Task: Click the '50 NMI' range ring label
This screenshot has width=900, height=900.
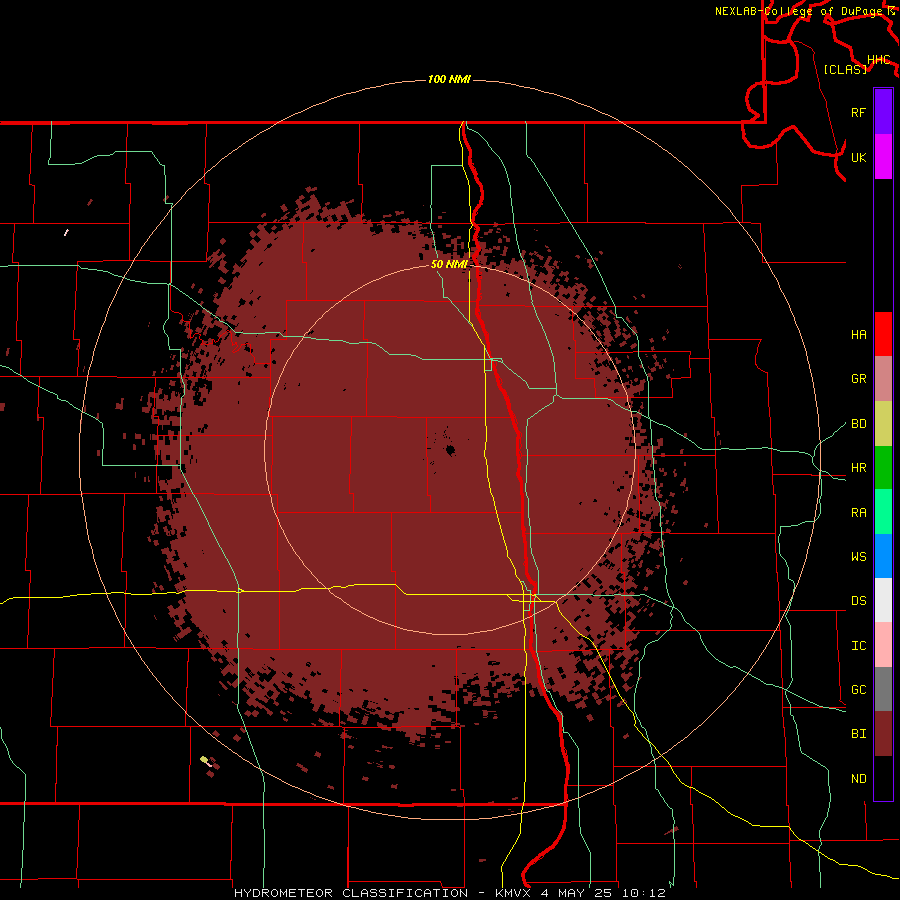Action: [449, 264]
